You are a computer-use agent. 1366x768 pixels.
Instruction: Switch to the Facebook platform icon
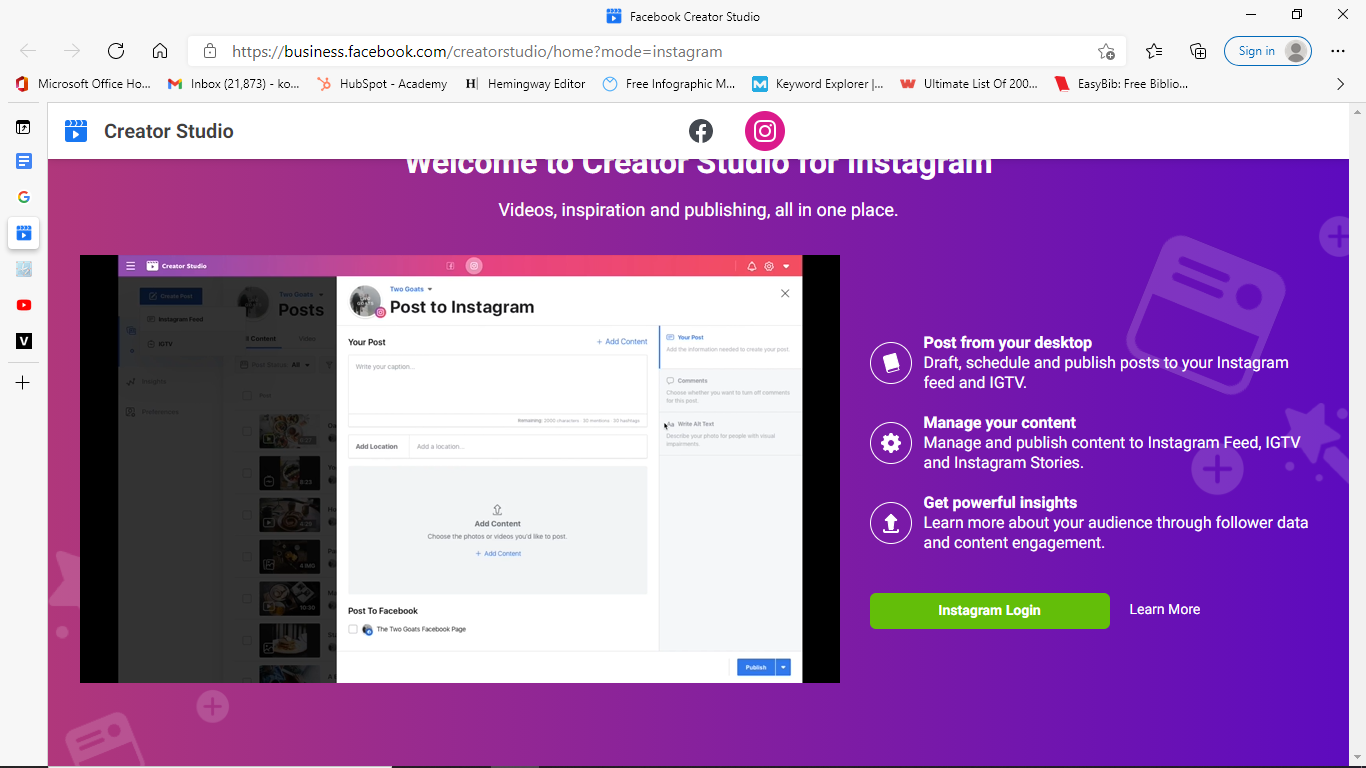[701, 131]
